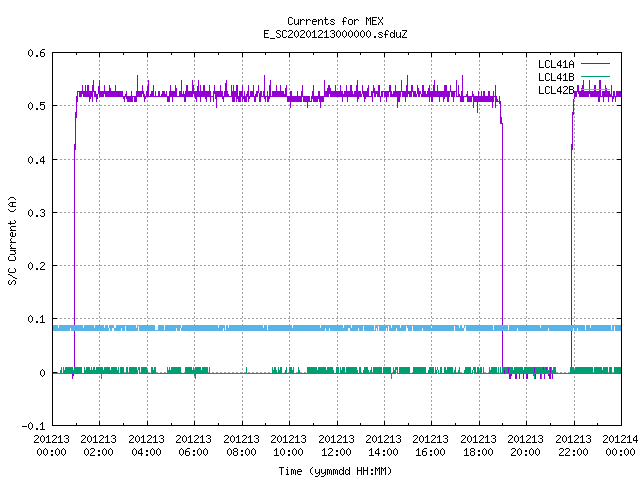Click the green LCL41B legend line sample
Screen dimensions: 640x480
(x=595, y=76)
